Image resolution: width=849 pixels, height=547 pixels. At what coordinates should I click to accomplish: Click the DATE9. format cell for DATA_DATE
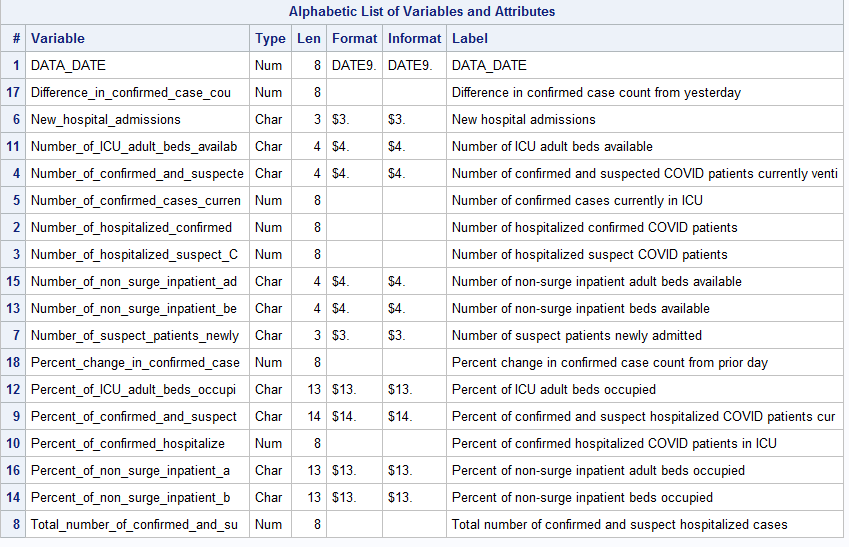pyautogui.click(x=353, y=65)
